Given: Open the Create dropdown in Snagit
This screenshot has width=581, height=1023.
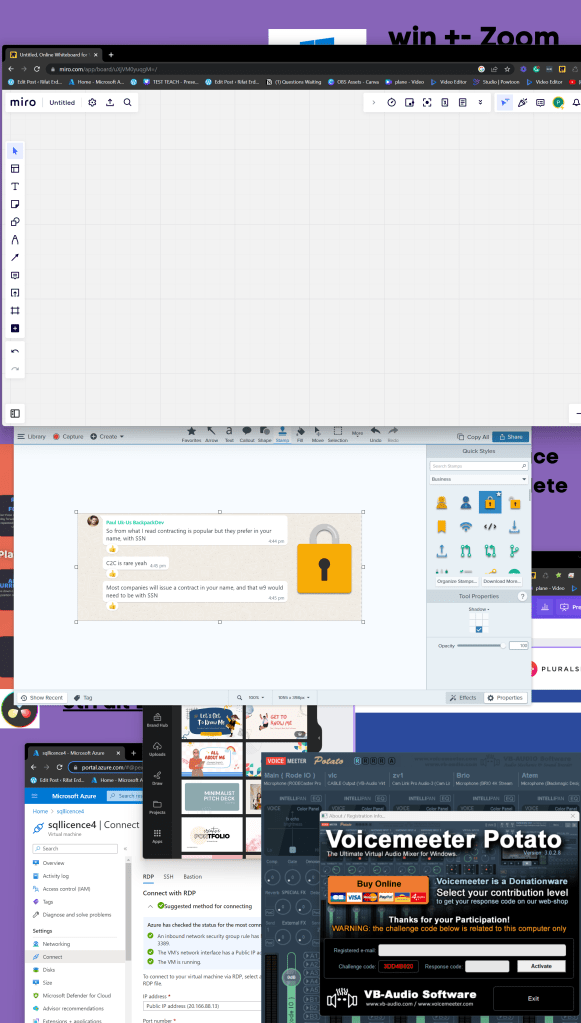Looking at the screenshot, I should (107, 436).
